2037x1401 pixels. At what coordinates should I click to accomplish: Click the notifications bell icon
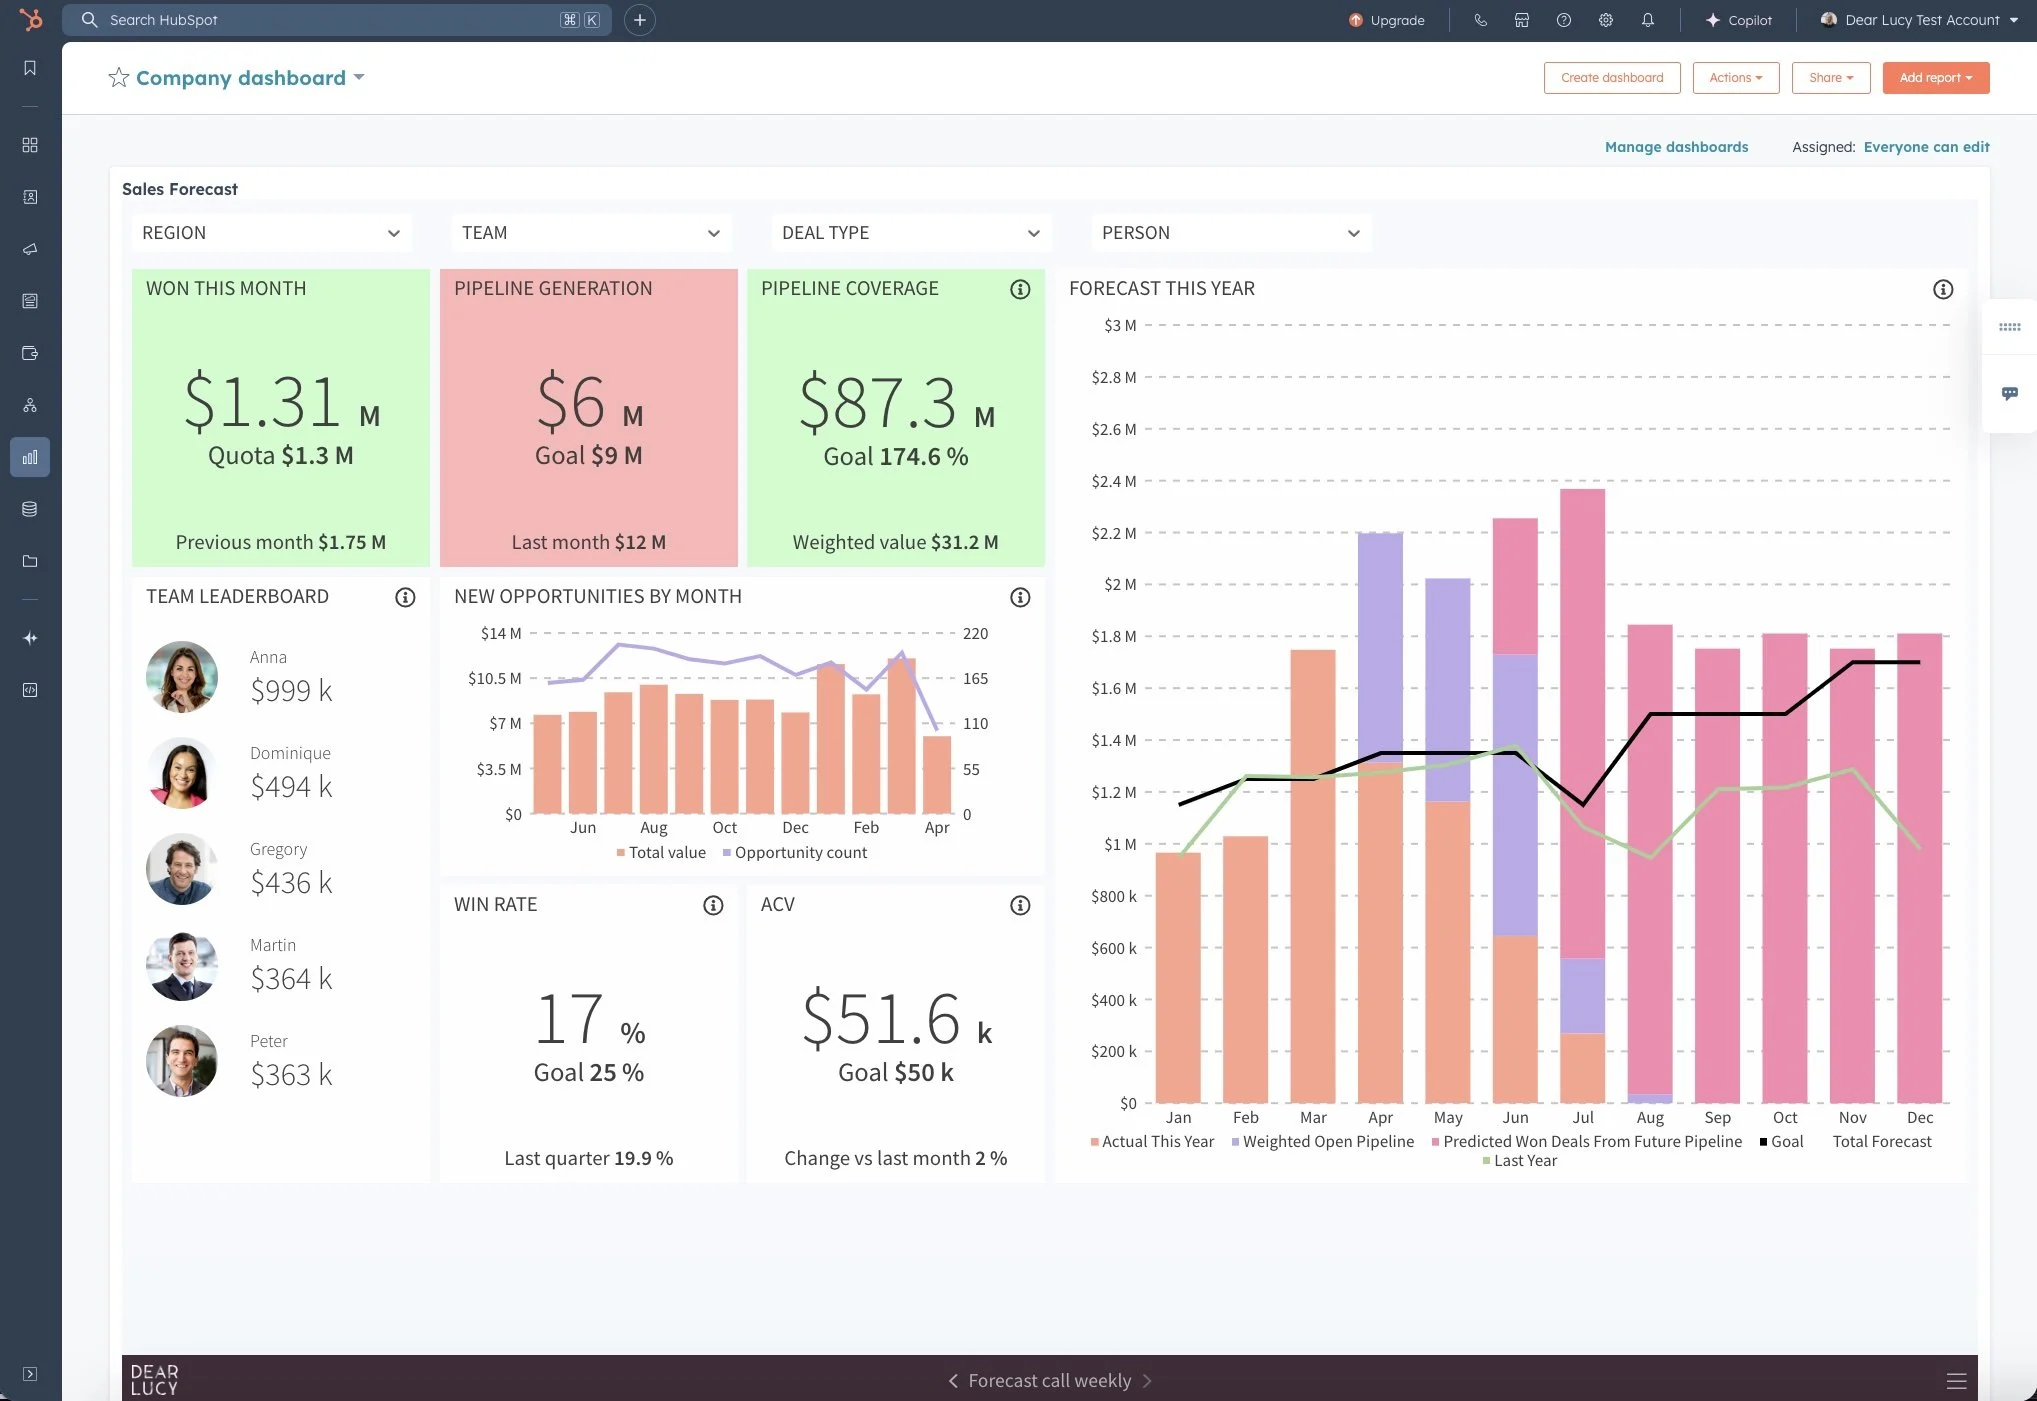pyautogui.click(x=1647, y=20)
